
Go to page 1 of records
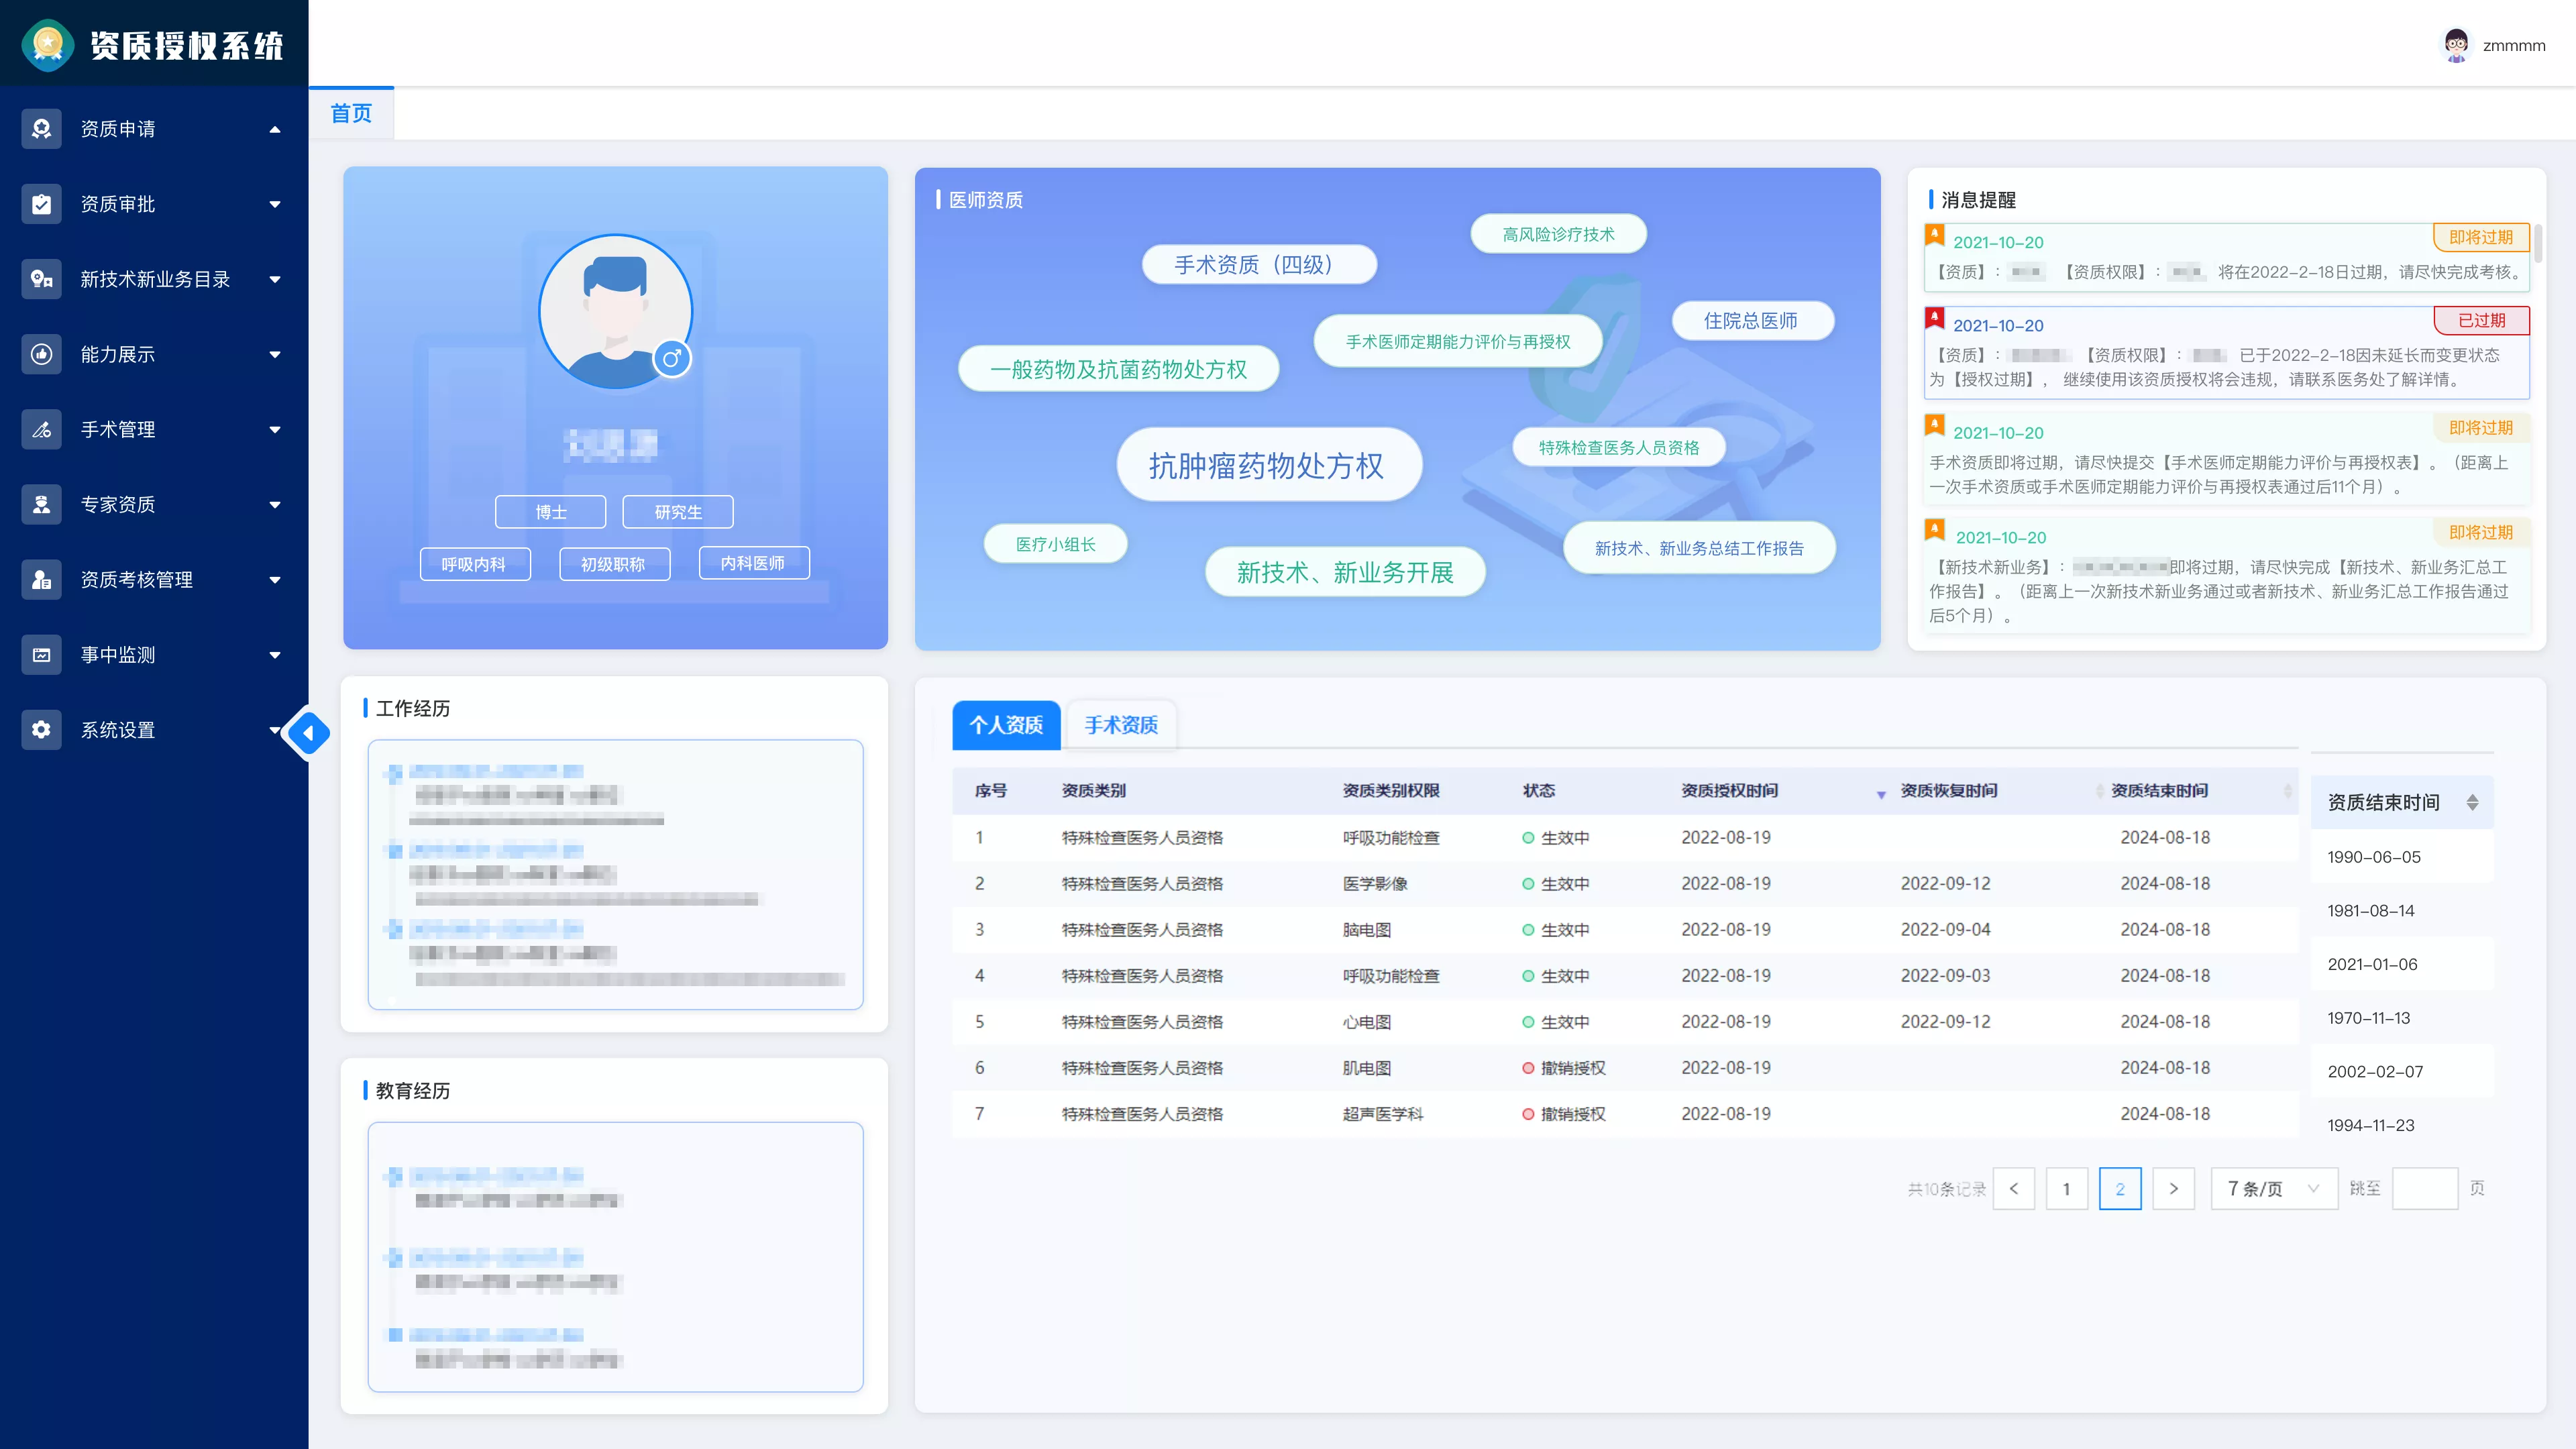2066,1188
